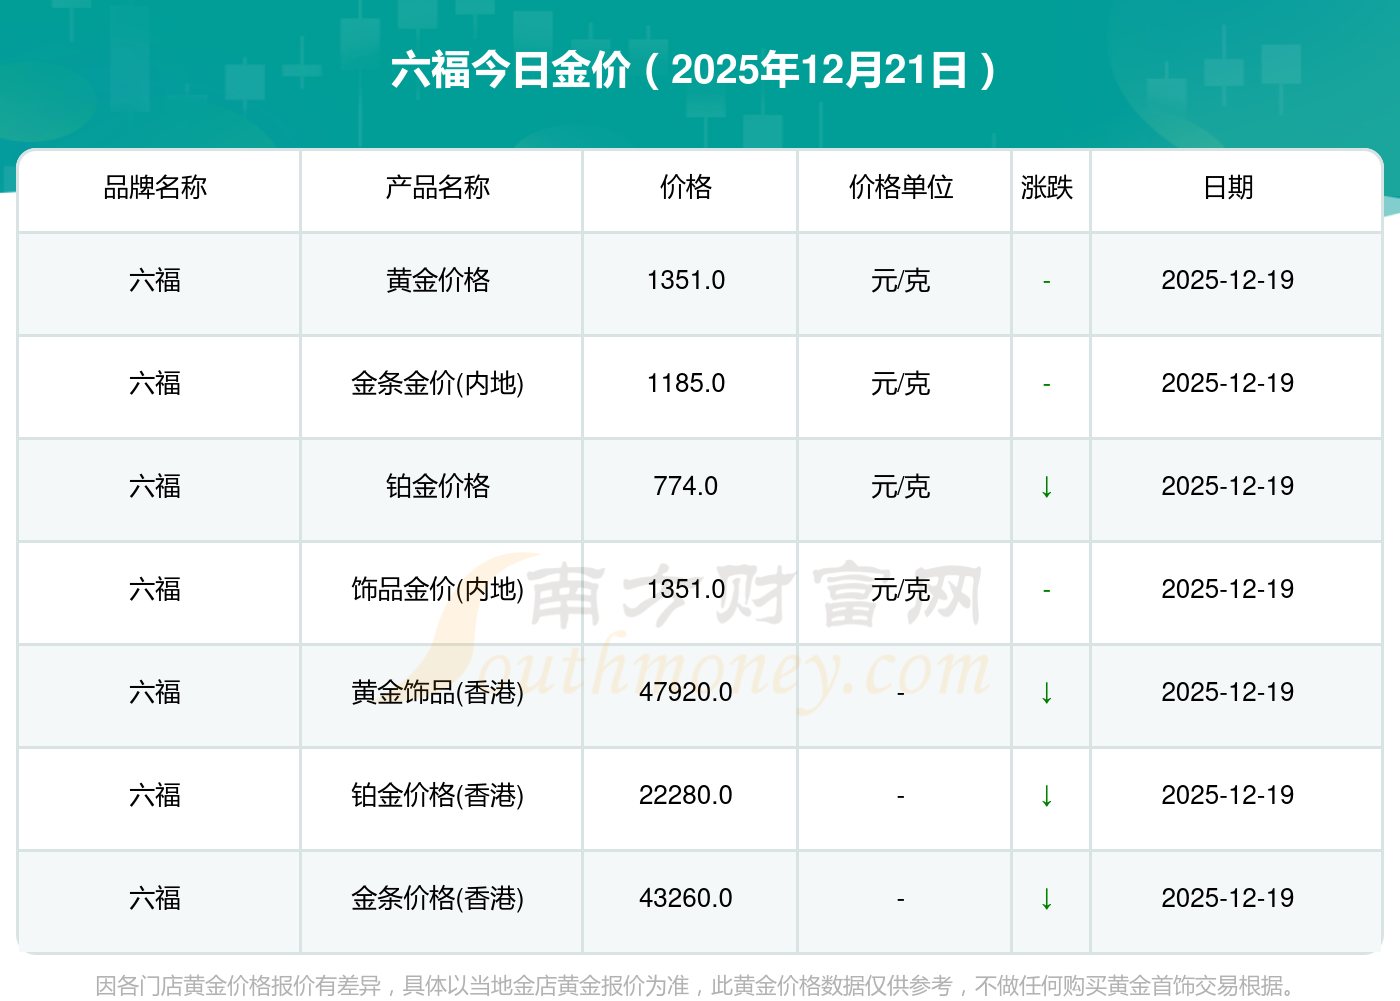1400x1001 pixels.
Task: Click the product name 饰品金价(内地)
Action: (438, 590)
